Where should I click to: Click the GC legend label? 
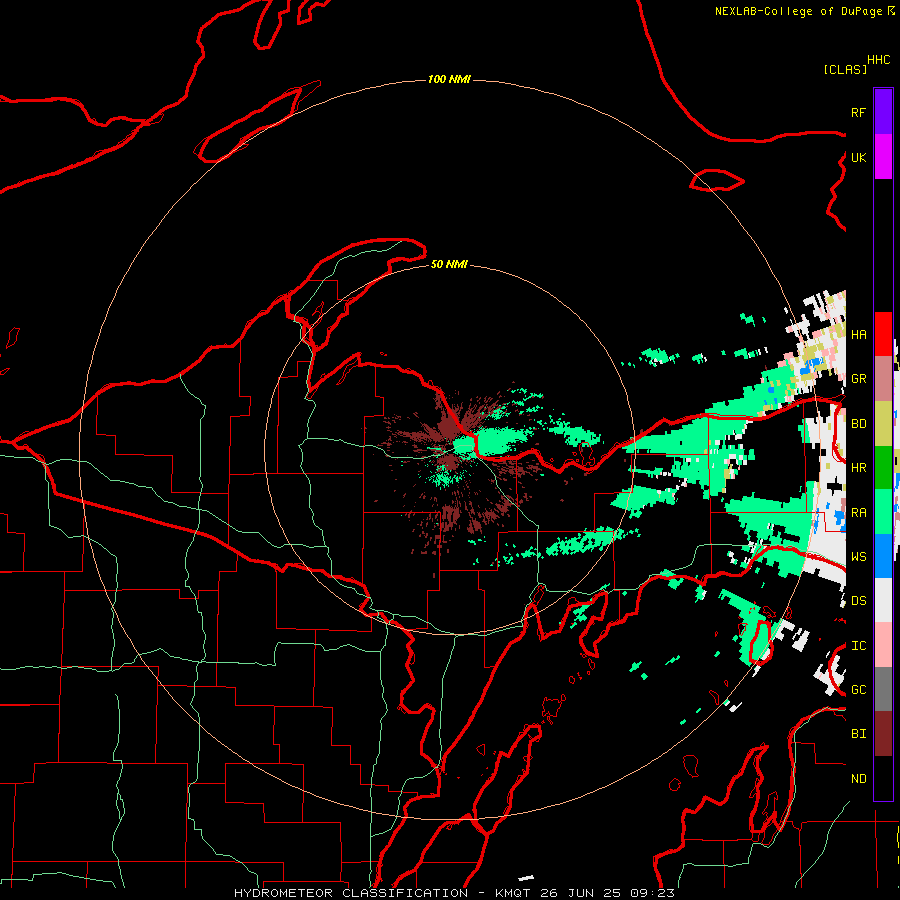coord(858,689)
